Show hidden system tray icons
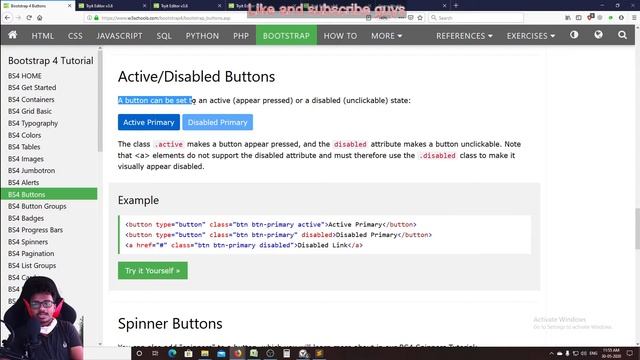 551,353
